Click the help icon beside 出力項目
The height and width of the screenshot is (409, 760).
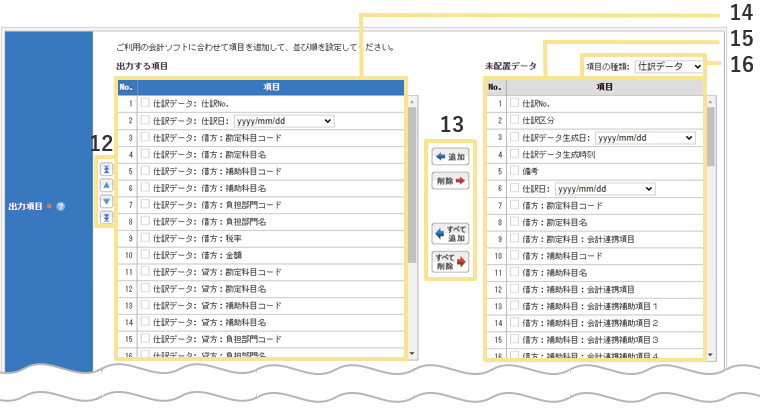coord(61,207)
